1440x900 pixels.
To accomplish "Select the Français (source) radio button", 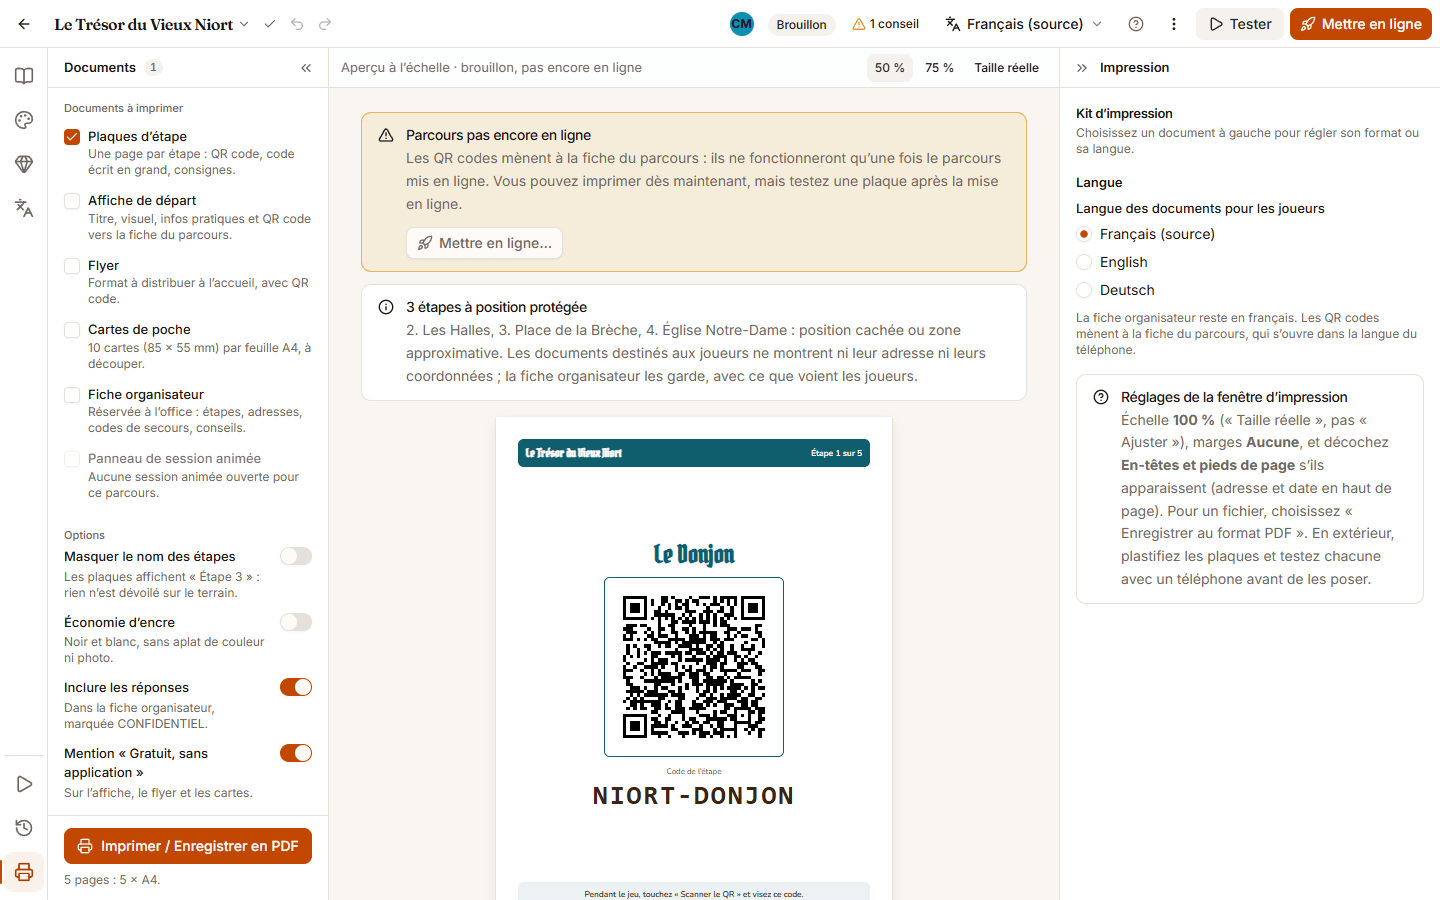I will click(1084, 234).
